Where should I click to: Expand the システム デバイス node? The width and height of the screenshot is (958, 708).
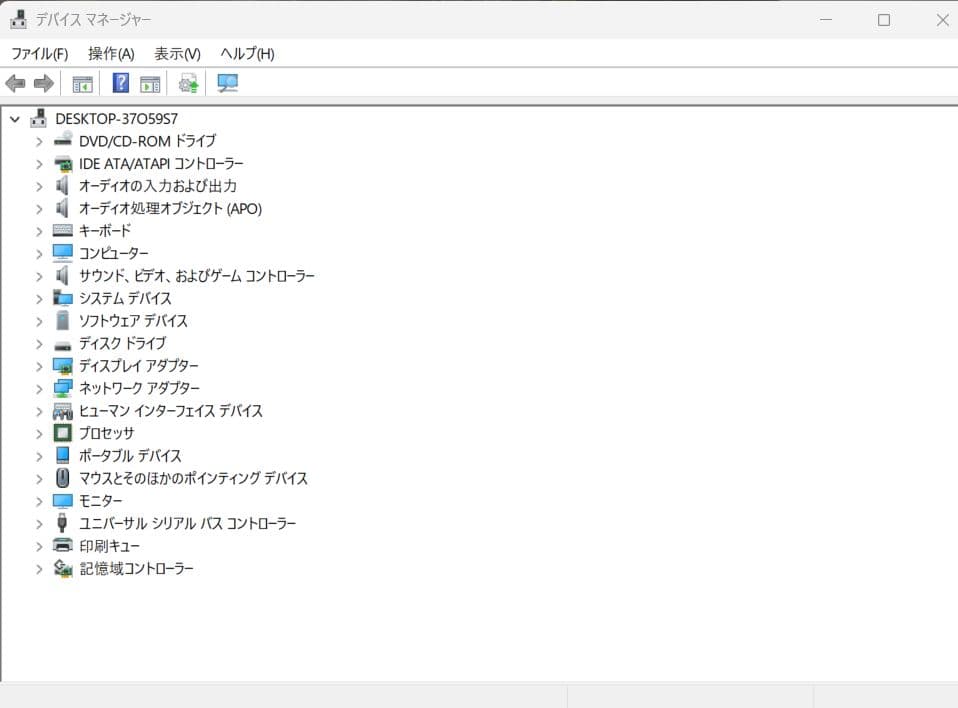coord(38,298)
